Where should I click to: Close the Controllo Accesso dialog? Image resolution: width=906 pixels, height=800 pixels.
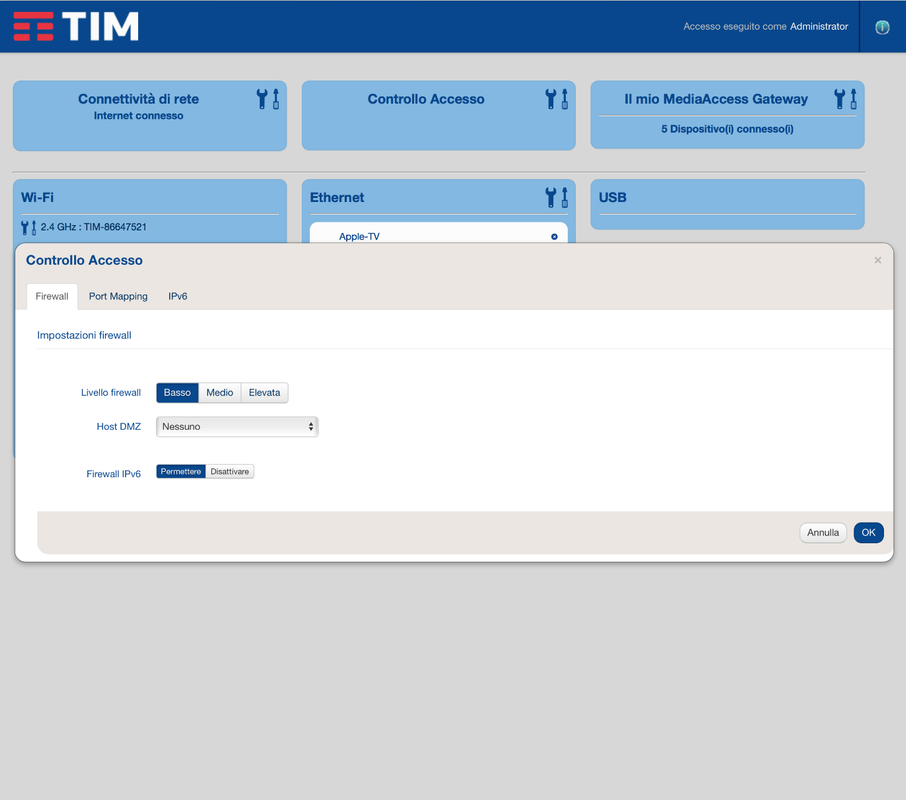coord(878,261)
